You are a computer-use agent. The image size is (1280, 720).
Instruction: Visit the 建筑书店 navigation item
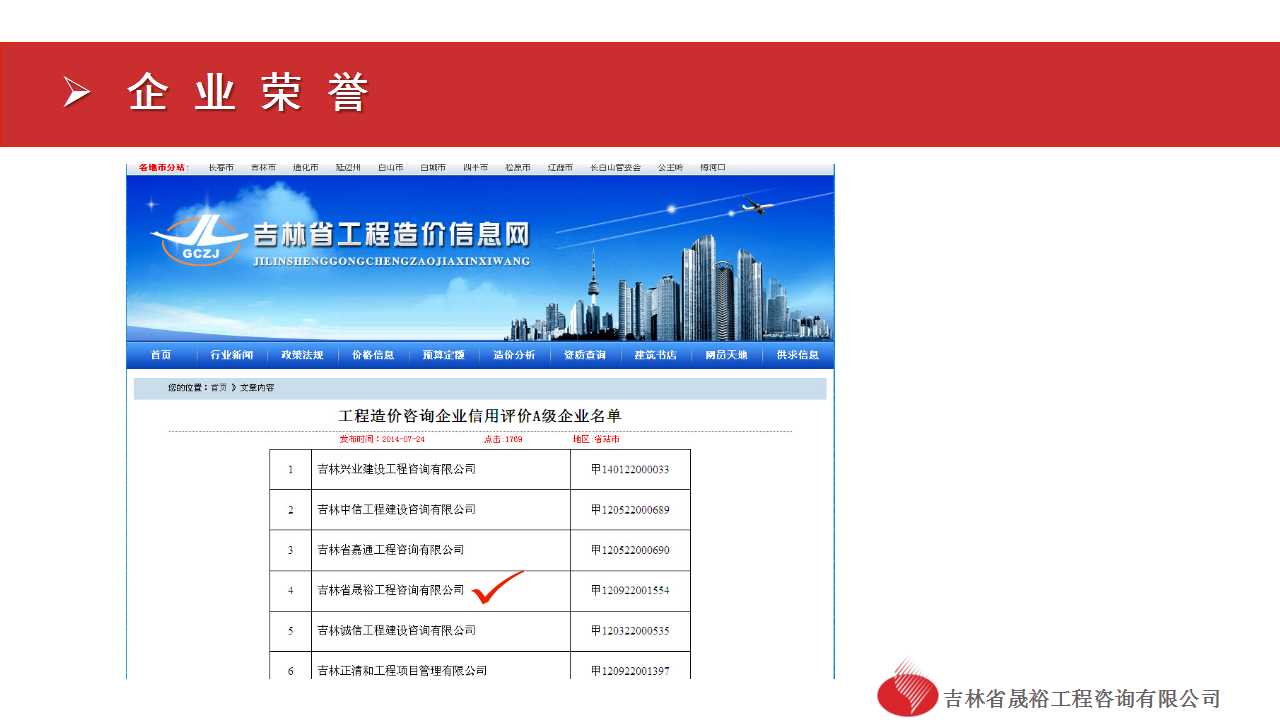[655, 355]
